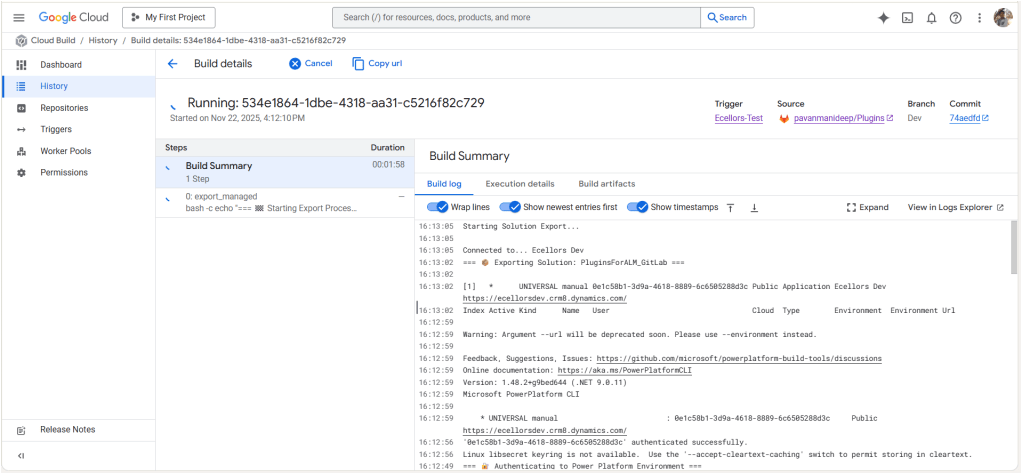Open the Ecellors-Test trigger link
The height and width of the screenshot is (474, 1022).
(738, 118)
